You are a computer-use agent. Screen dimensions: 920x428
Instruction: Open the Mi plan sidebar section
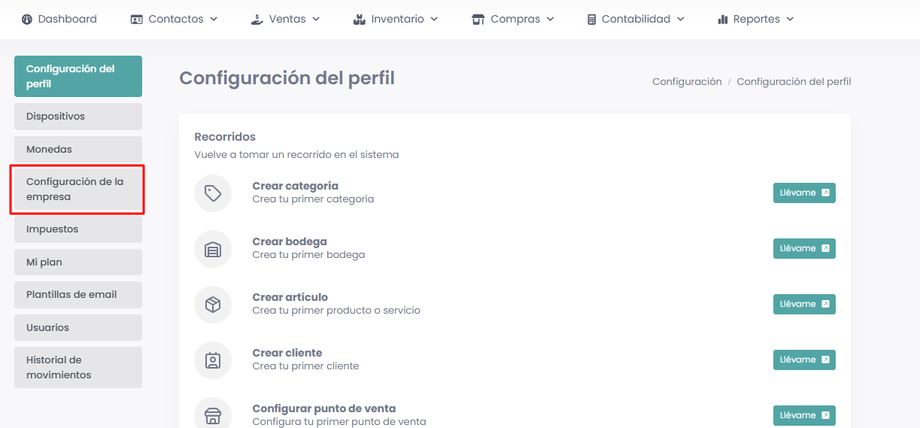pos(78,262)
